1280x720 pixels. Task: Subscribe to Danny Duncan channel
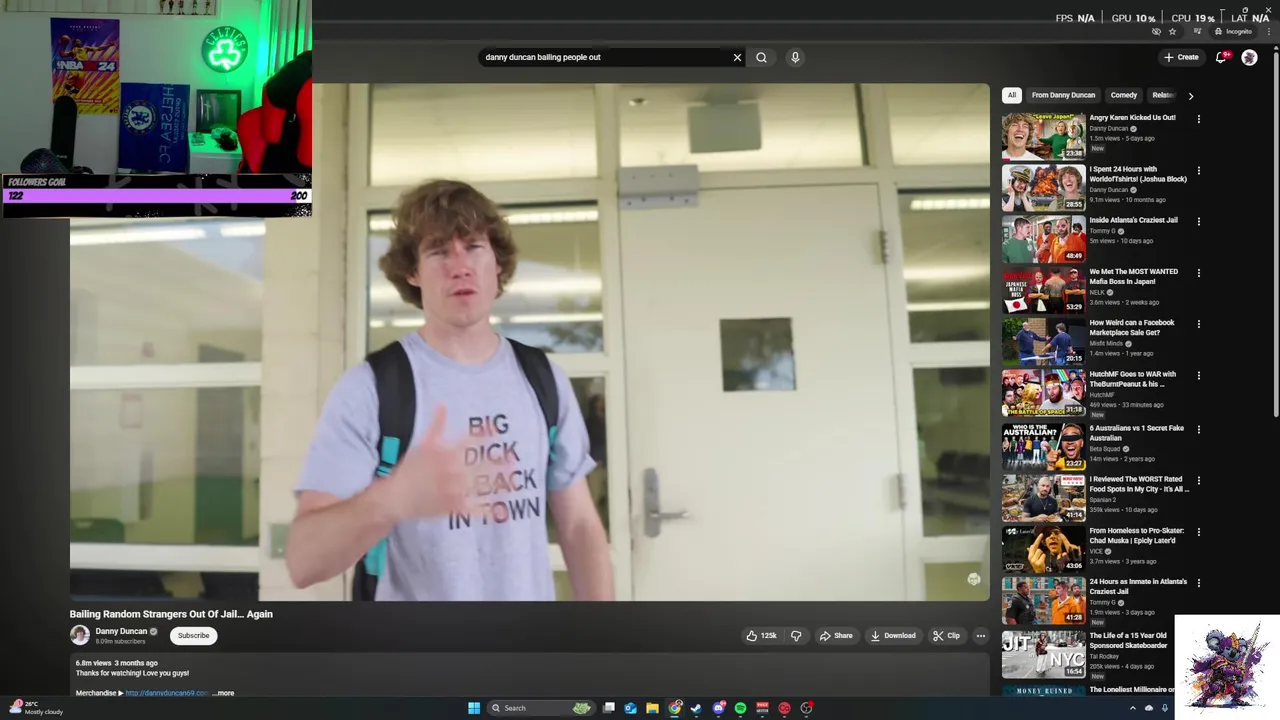coord(193,635)
